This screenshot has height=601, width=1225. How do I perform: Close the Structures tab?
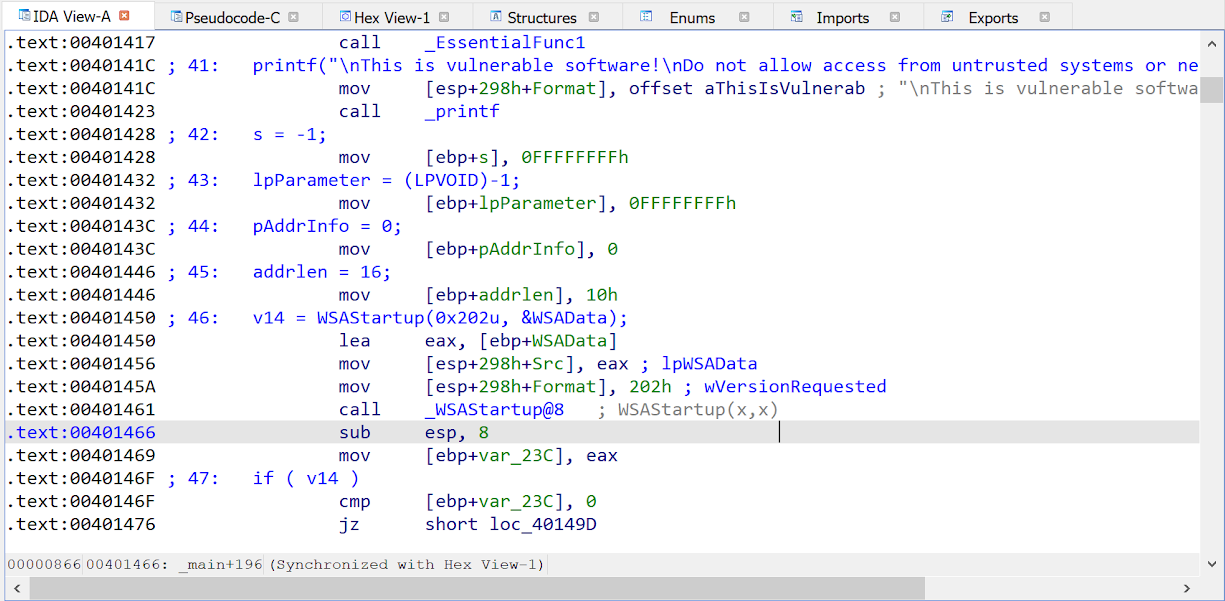(594, 17)
